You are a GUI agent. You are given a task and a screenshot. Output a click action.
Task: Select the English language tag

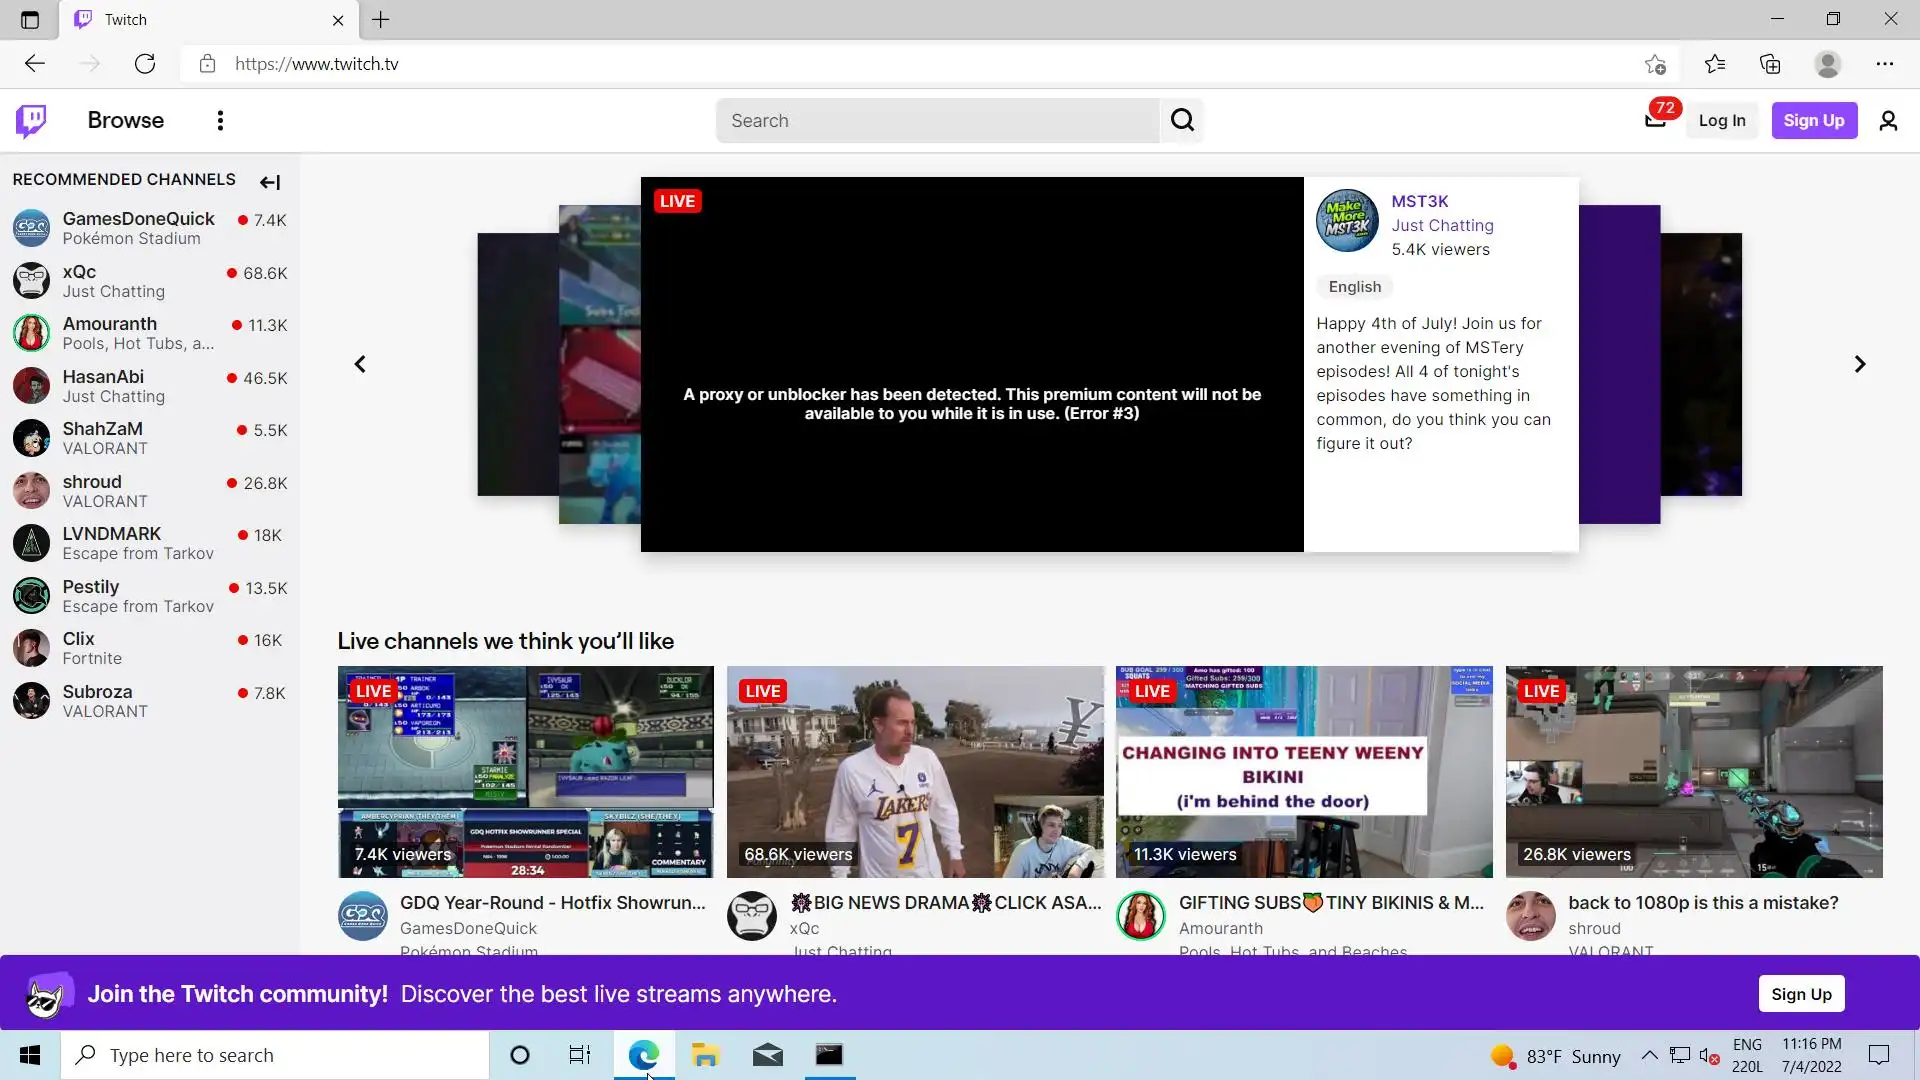1354,287
